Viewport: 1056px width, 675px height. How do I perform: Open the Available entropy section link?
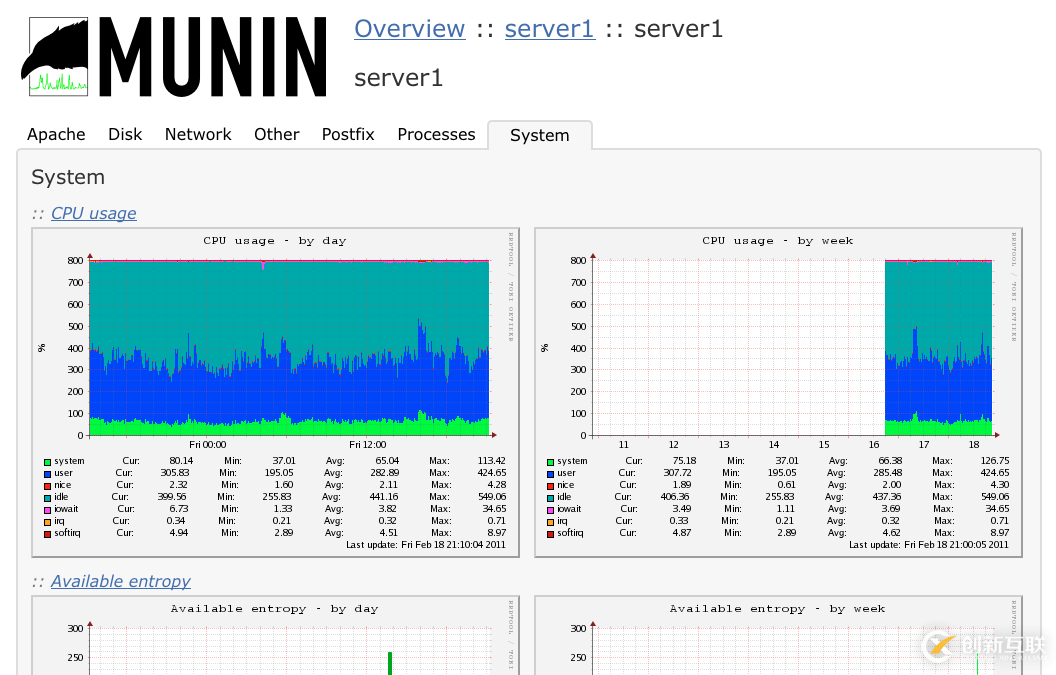tap(120, 581)
